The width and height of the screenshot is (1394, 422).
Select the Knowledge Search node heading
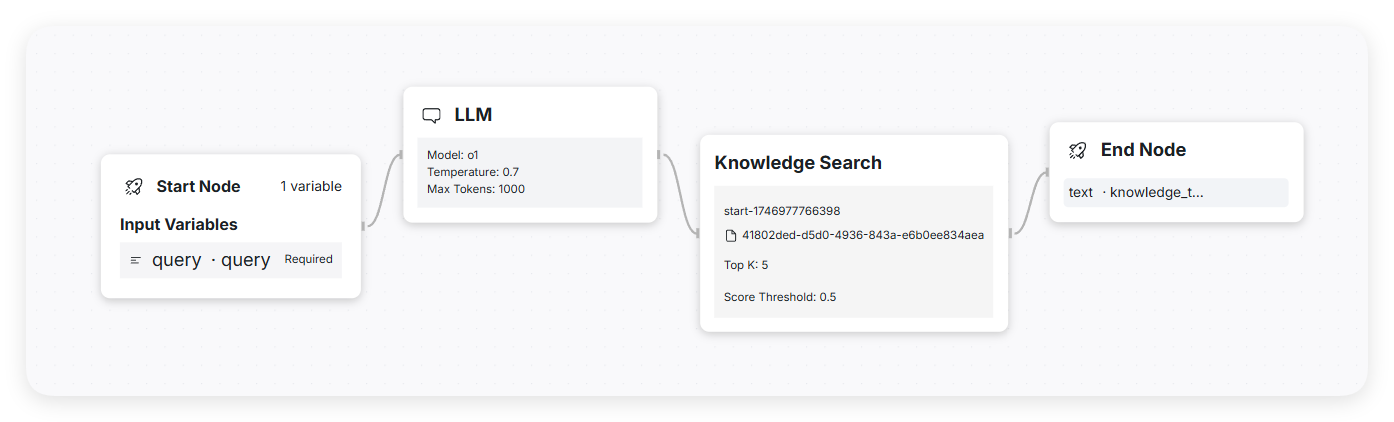point(798,162)
